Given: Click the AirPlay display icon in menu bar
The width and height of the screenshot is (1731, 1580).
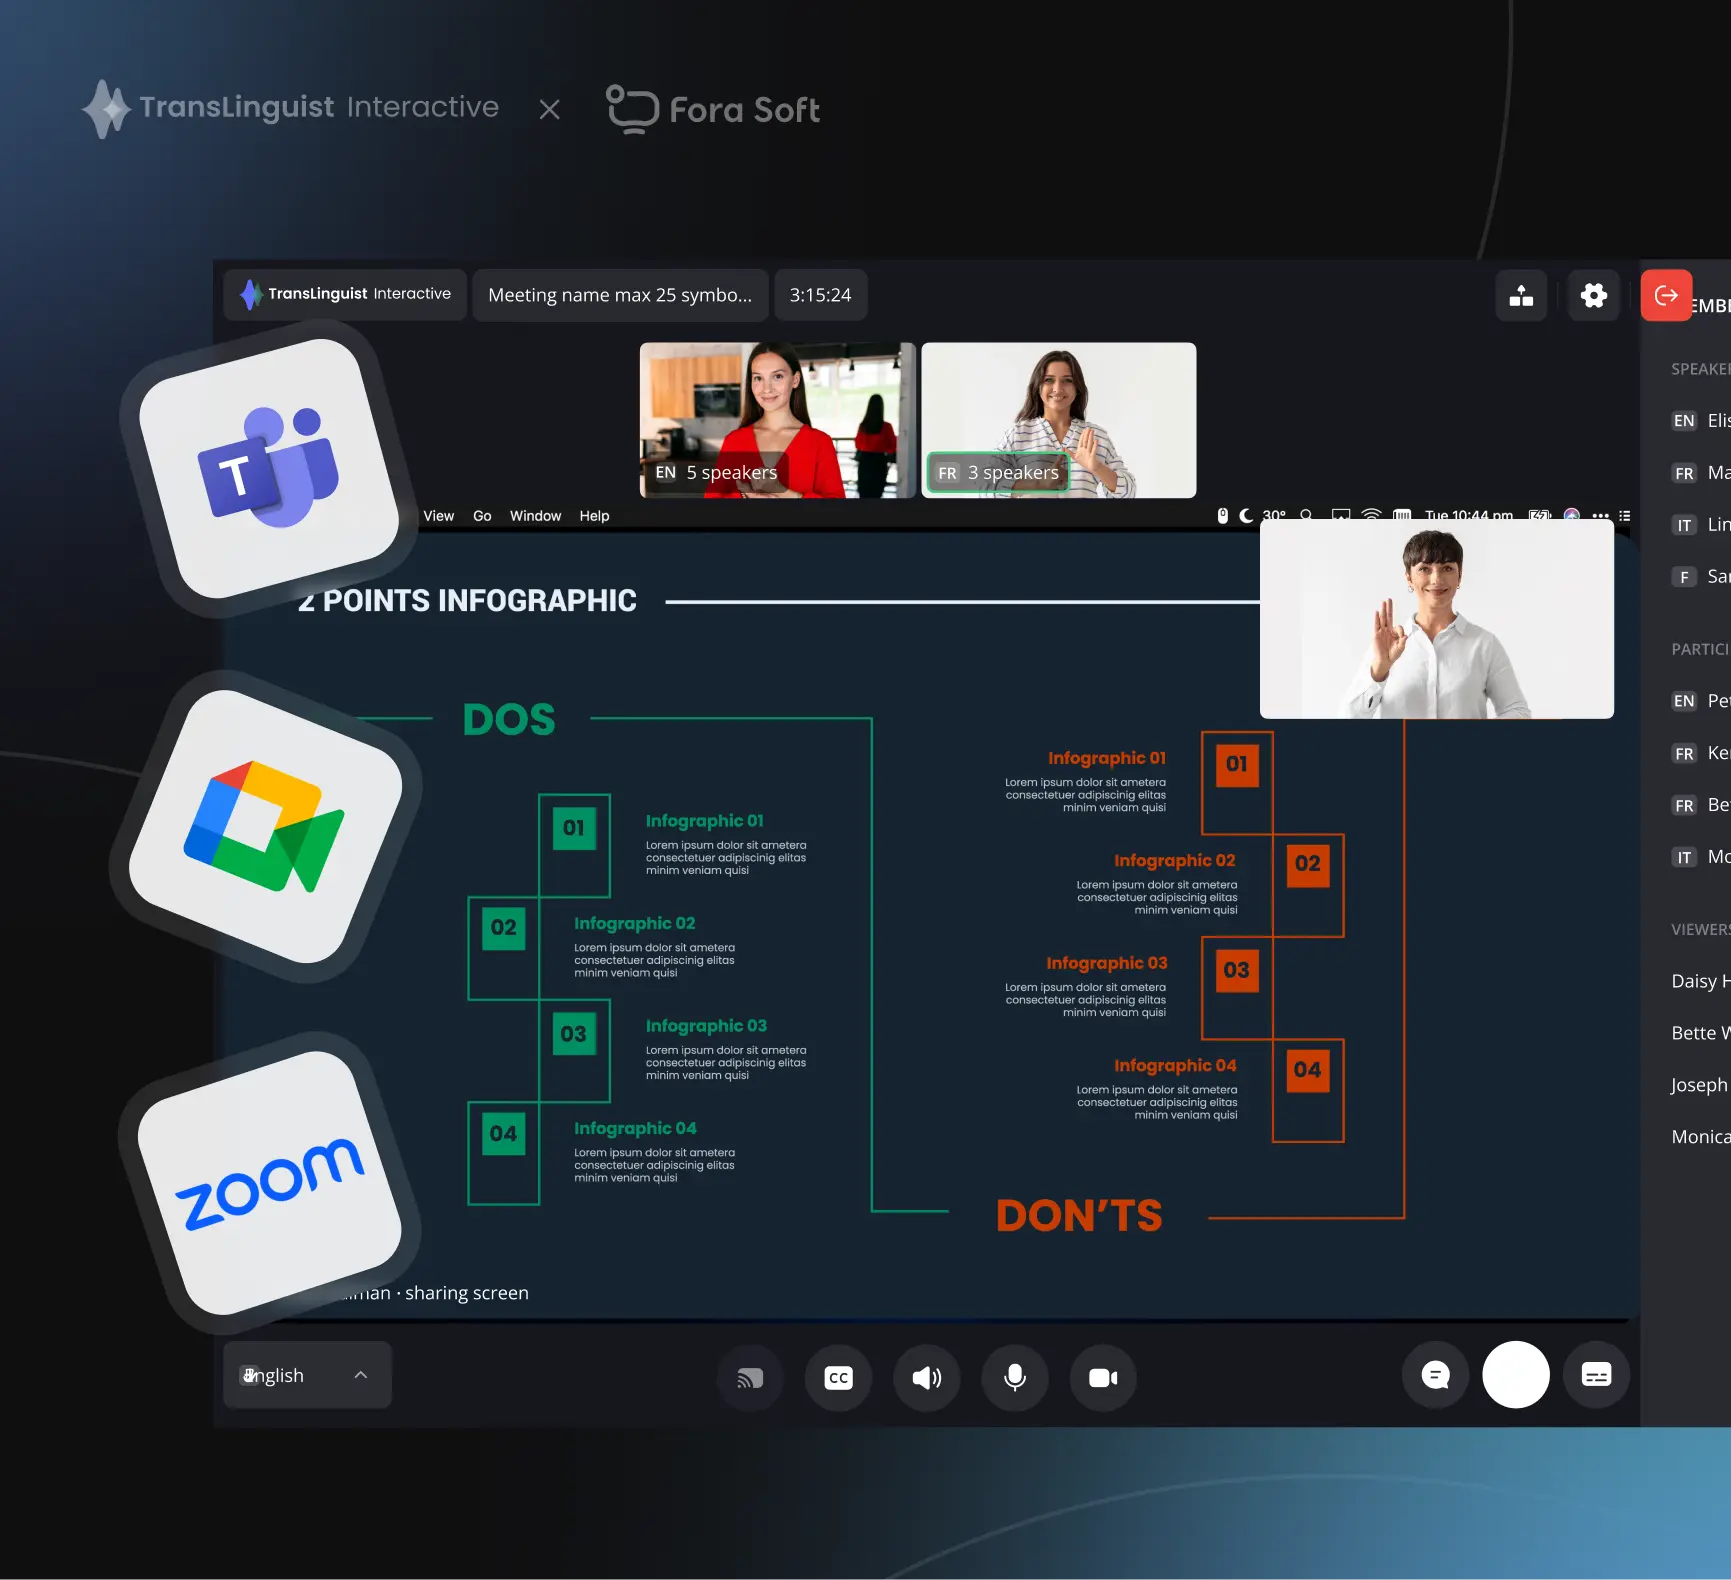Looking at the screenshot, I should (1341, 515).
